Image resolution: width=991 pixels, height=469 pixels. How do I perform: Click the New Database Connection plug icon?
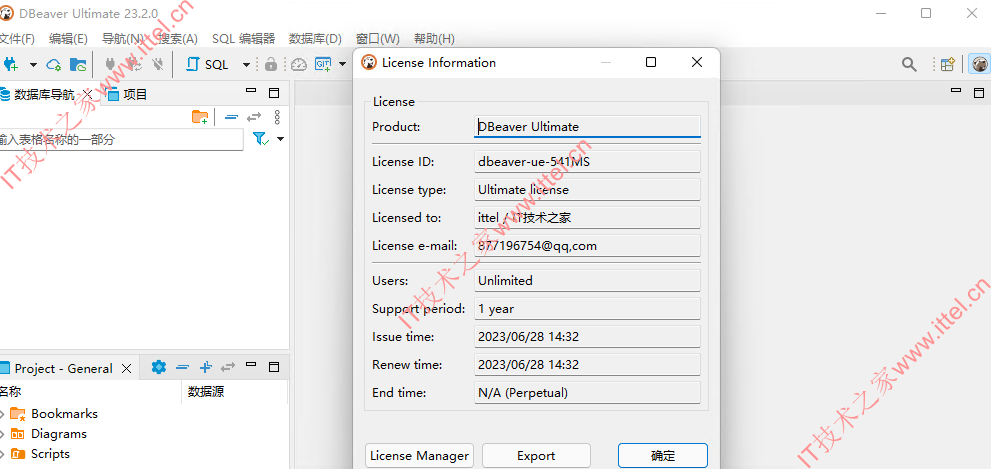[x=11, y=64]
